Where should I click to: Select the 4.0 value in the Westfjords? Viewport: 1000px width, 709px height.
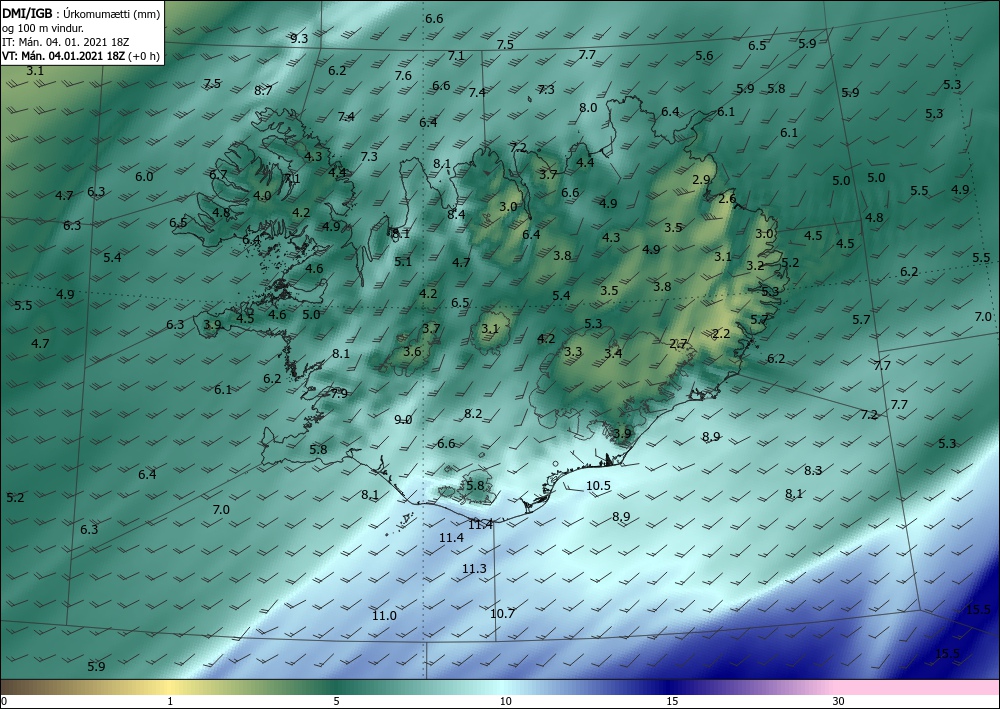click(262, 196)
